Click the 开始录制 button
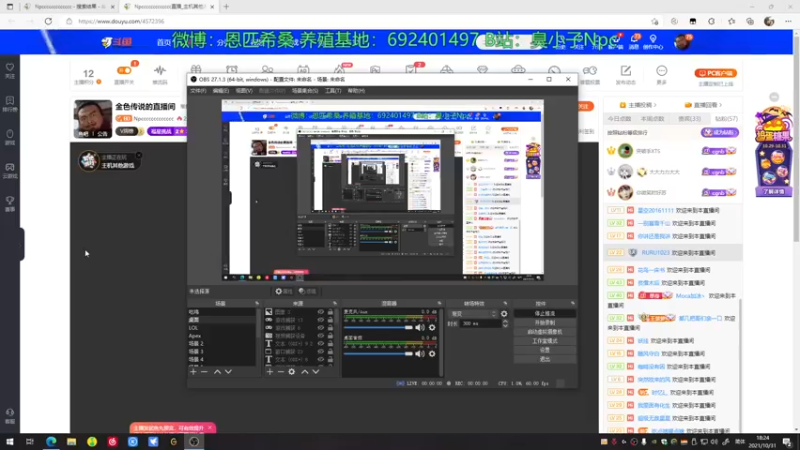The height and width of the screenshot is (450, 800). tap(545, 323)
